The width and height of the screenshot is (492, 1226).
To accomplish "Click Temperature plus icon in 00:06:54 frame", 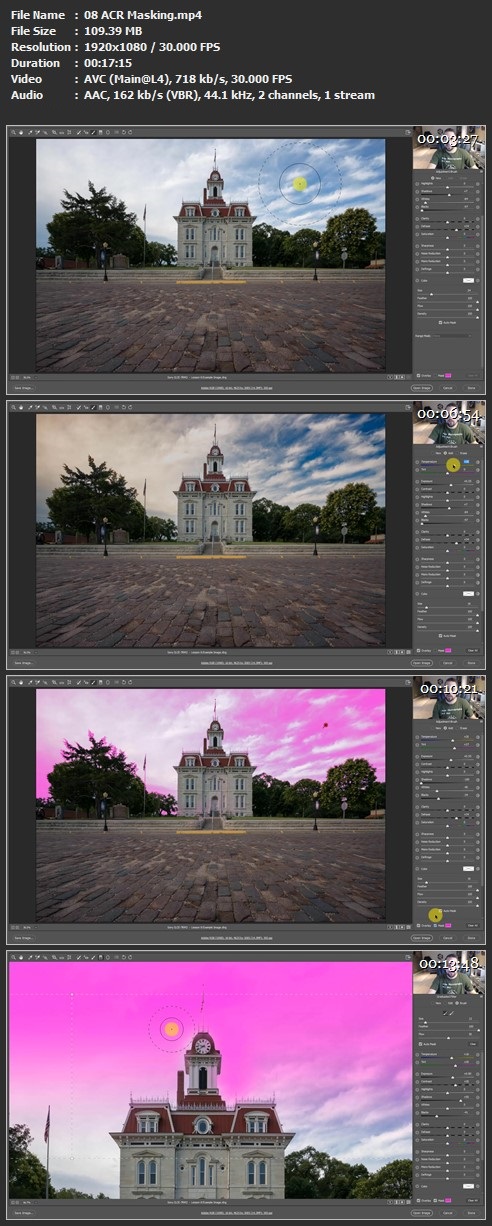I will tap(478, 462).
